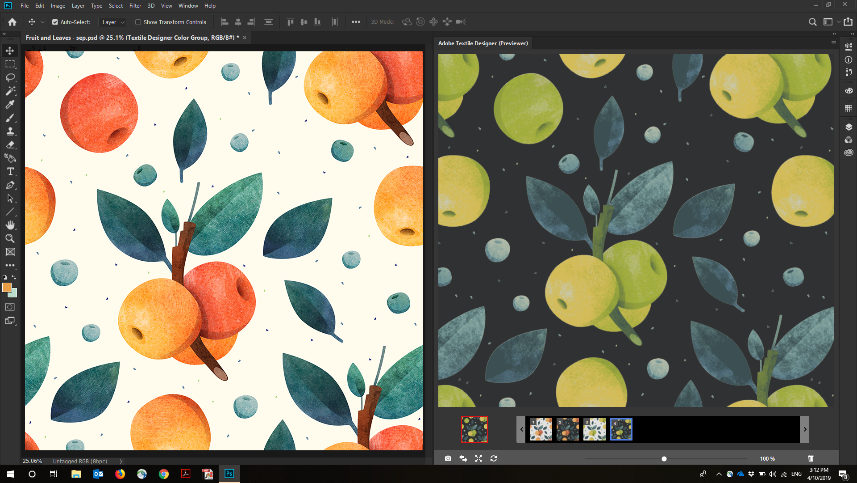Switch to Fruit and Leaves document tab

130,37
